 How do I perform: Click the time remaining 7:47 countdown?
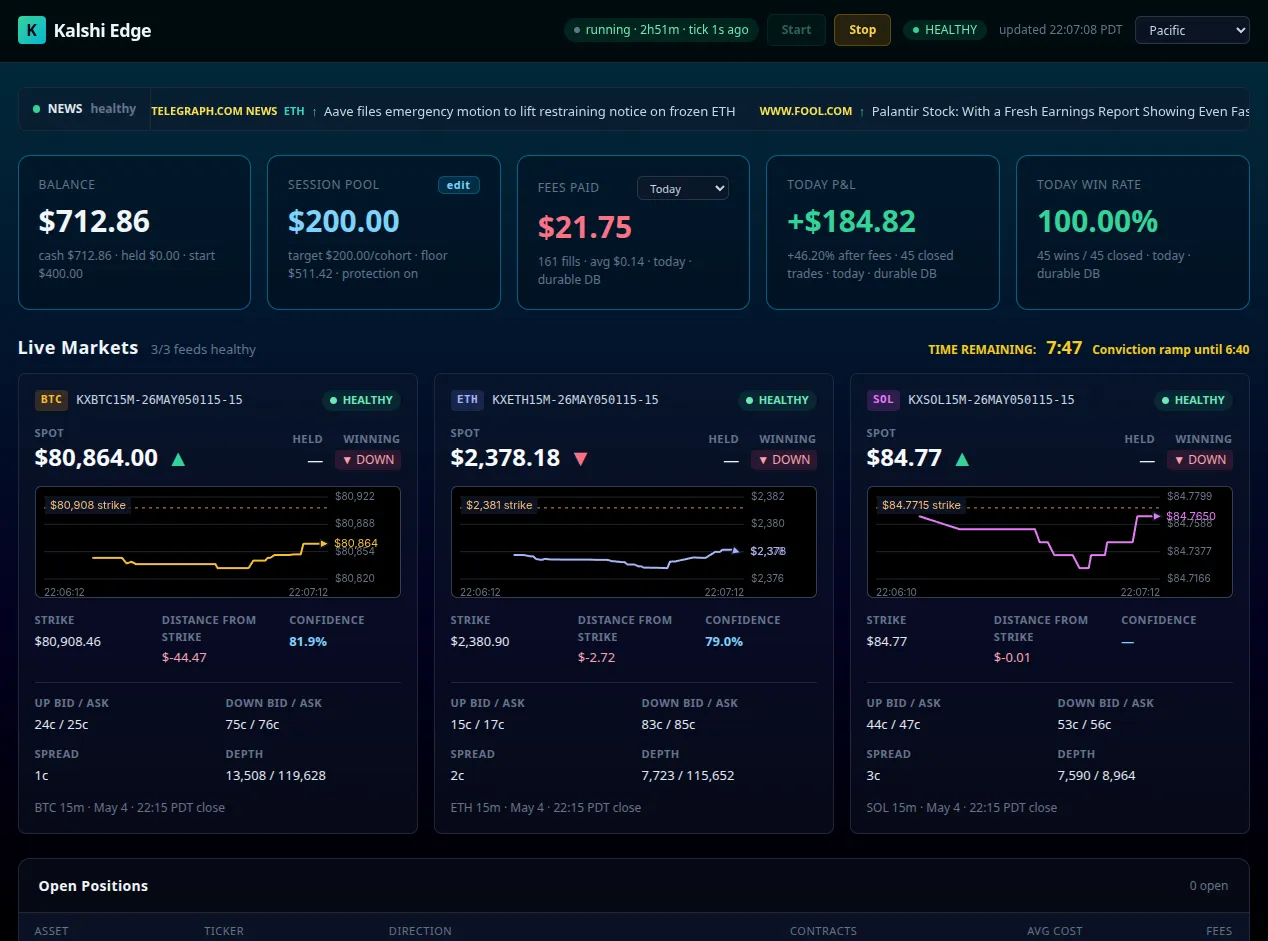pyautogui.click(x=1064, y=348)
